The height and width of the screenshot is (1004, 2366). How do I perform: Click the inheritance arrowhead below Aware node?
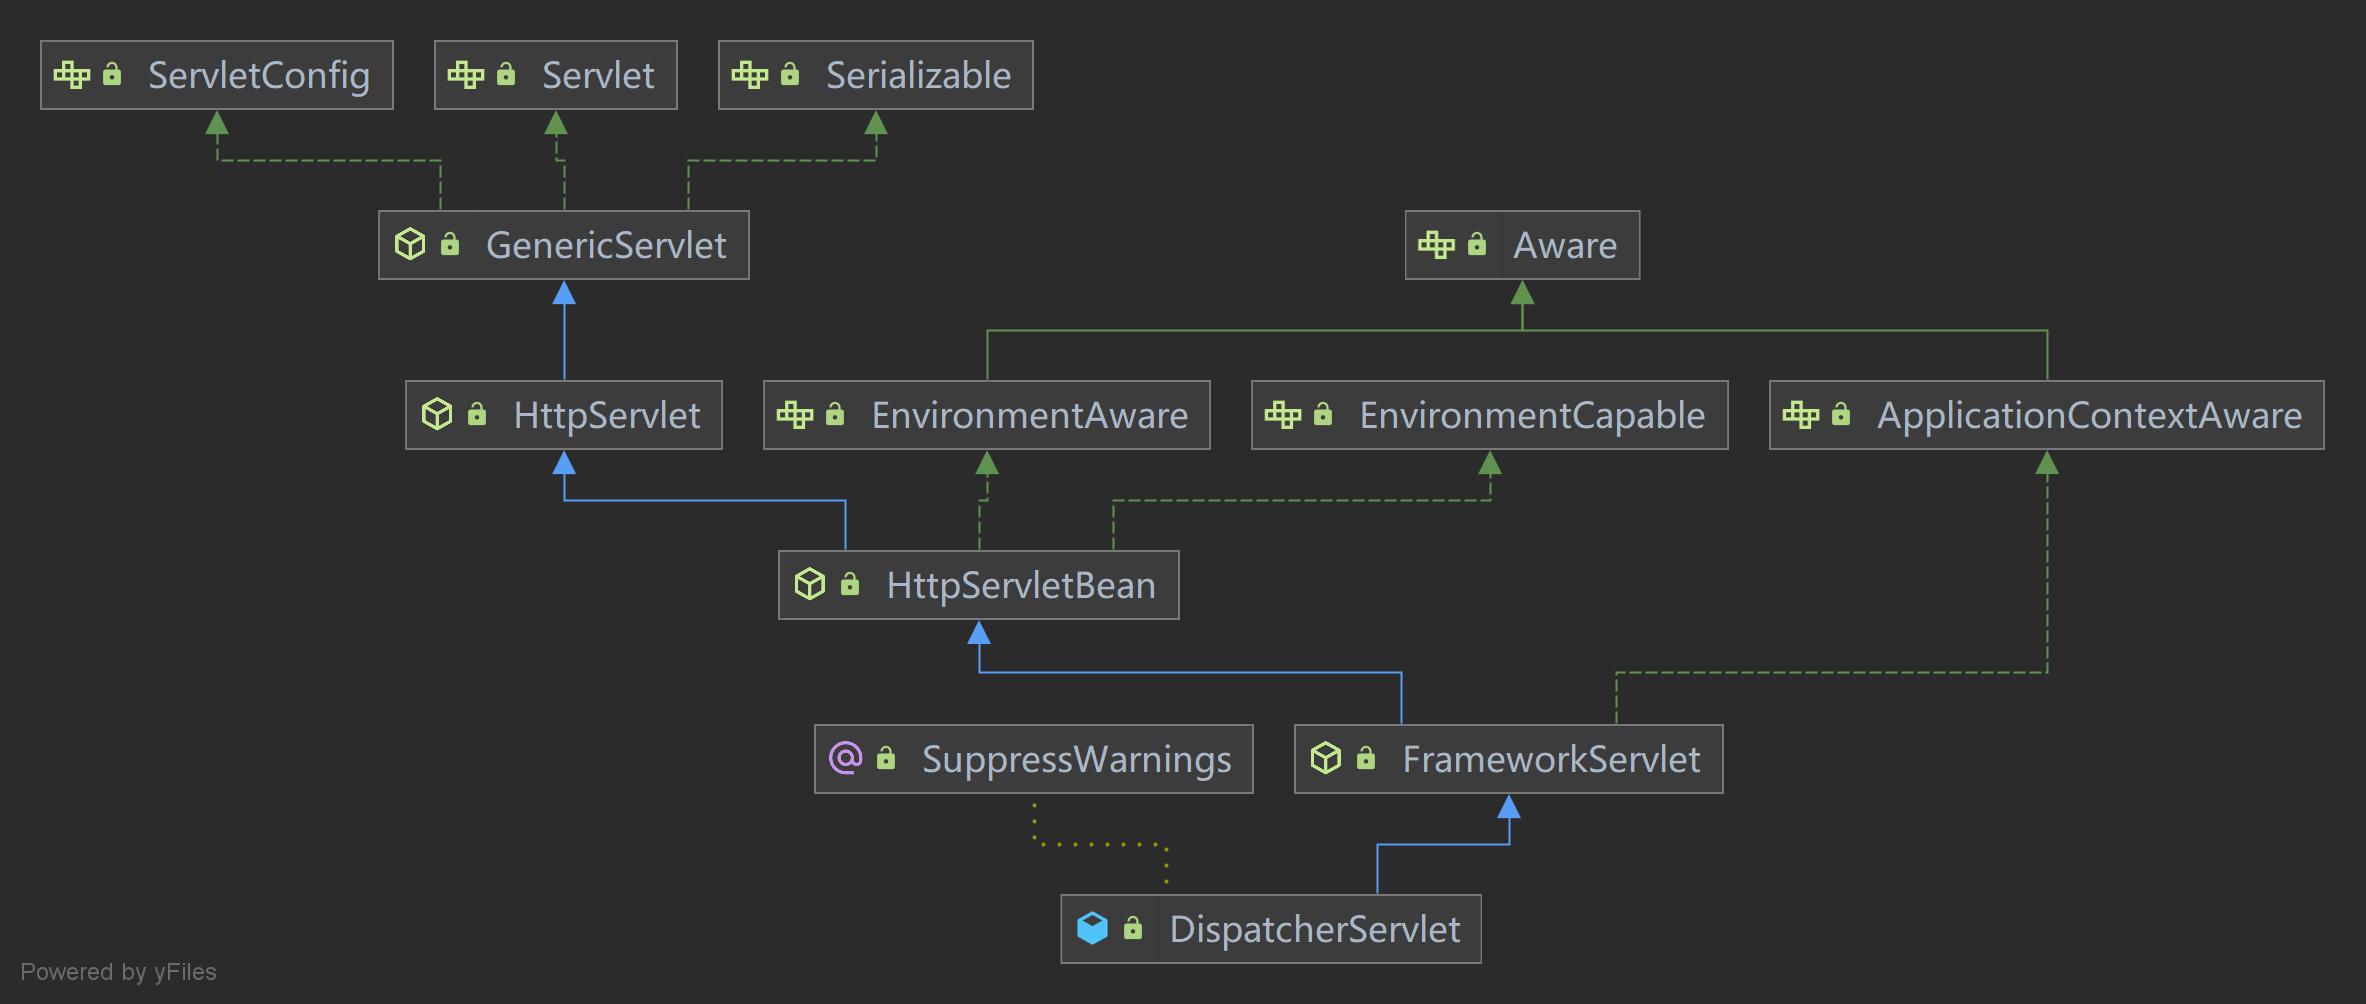tap(1522, 292)
